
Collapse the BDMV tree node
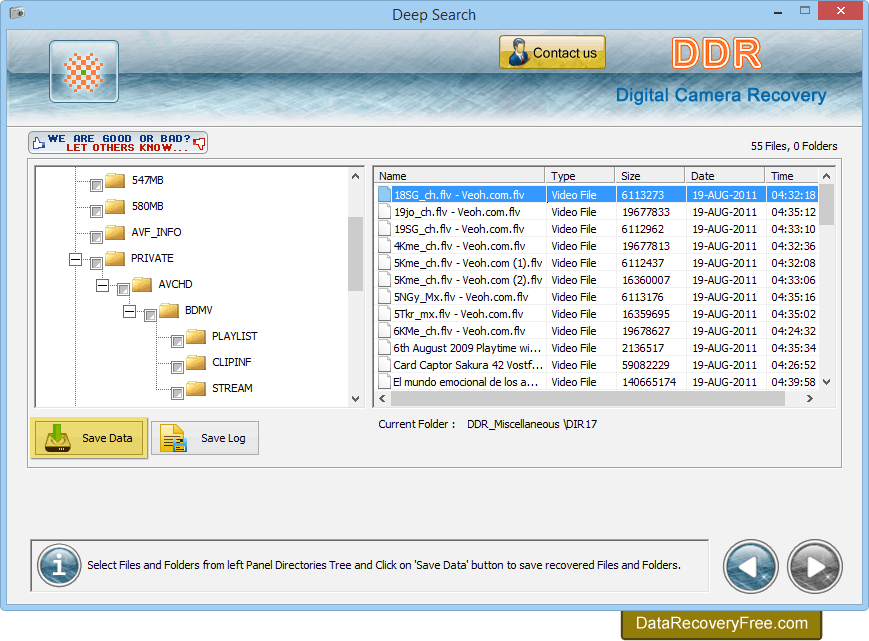point(129,311)
